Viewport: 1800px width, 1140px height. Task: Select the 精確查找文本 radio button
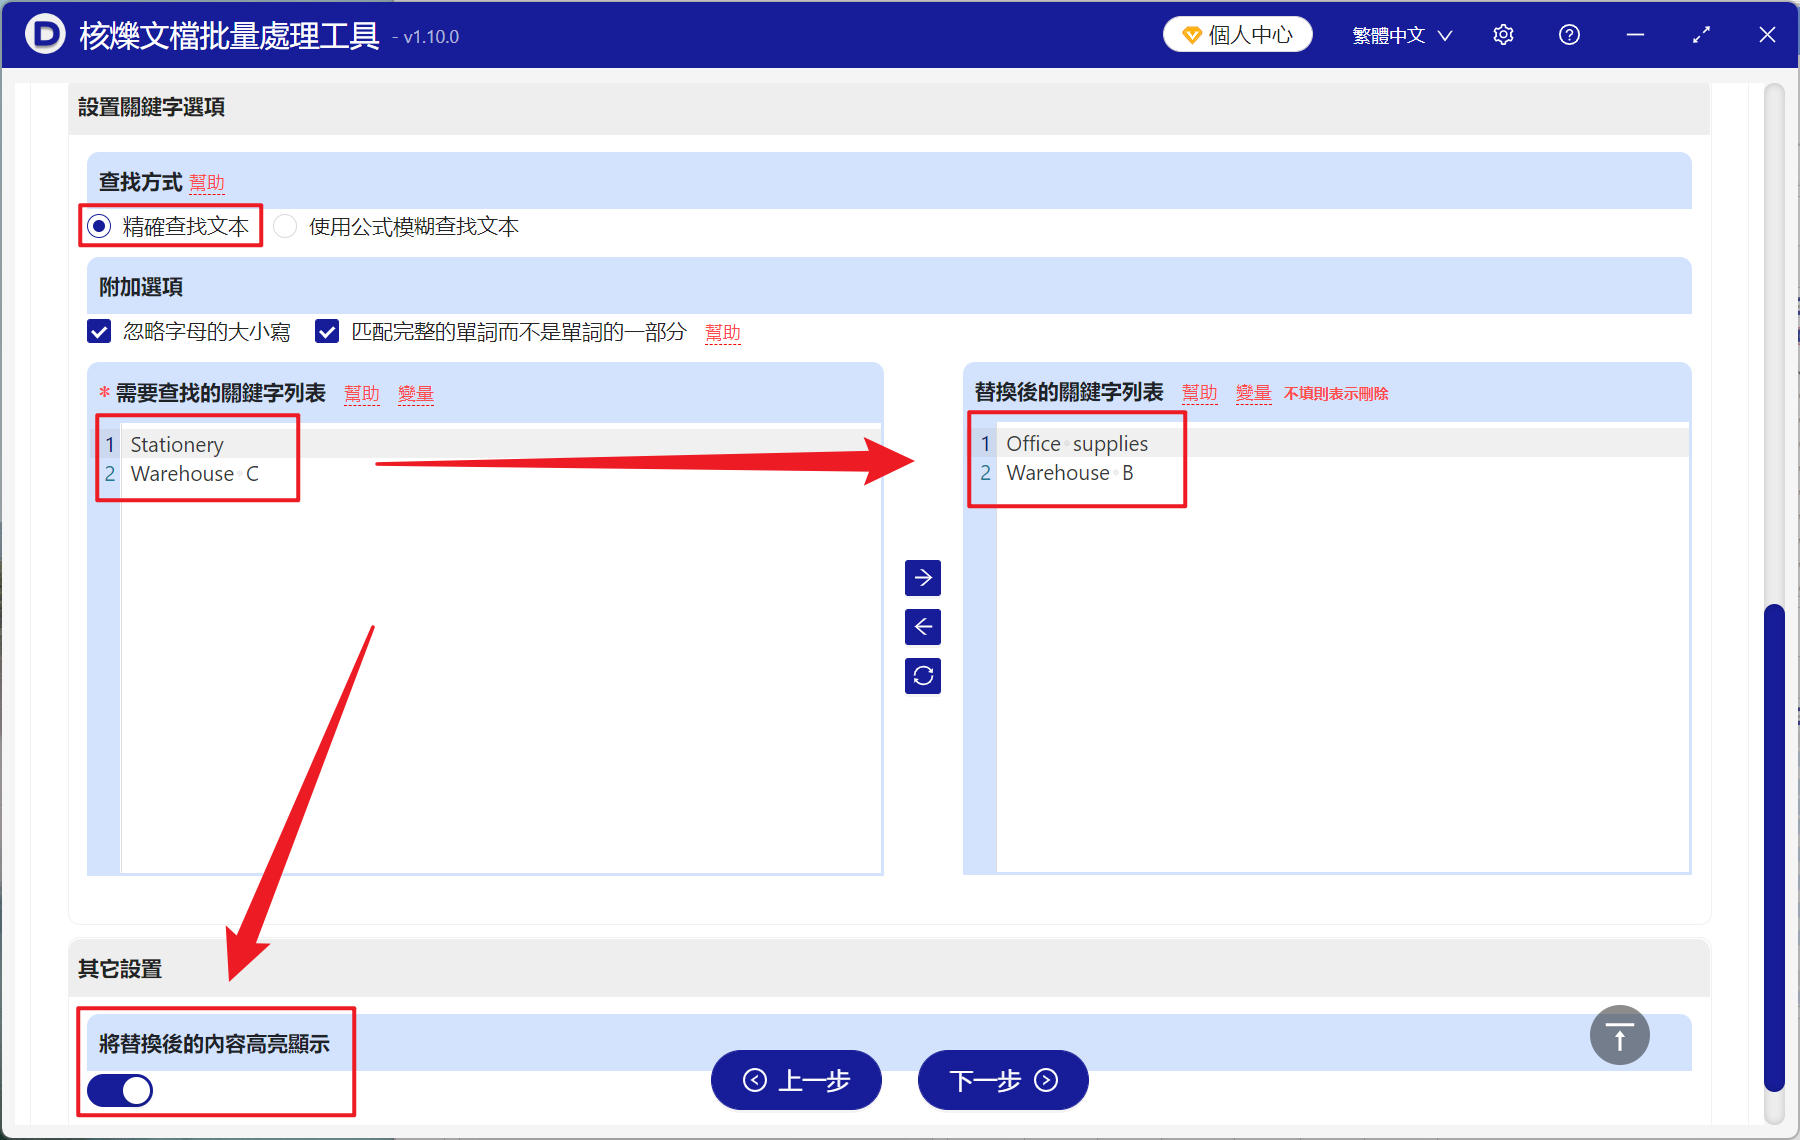click(x=98, y=226)
